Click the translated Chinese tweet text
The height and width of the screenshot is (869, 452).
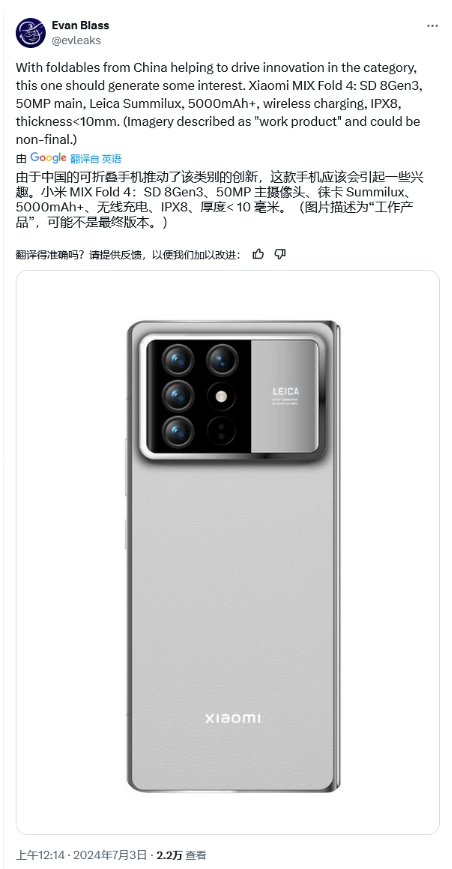click(215, 201)
